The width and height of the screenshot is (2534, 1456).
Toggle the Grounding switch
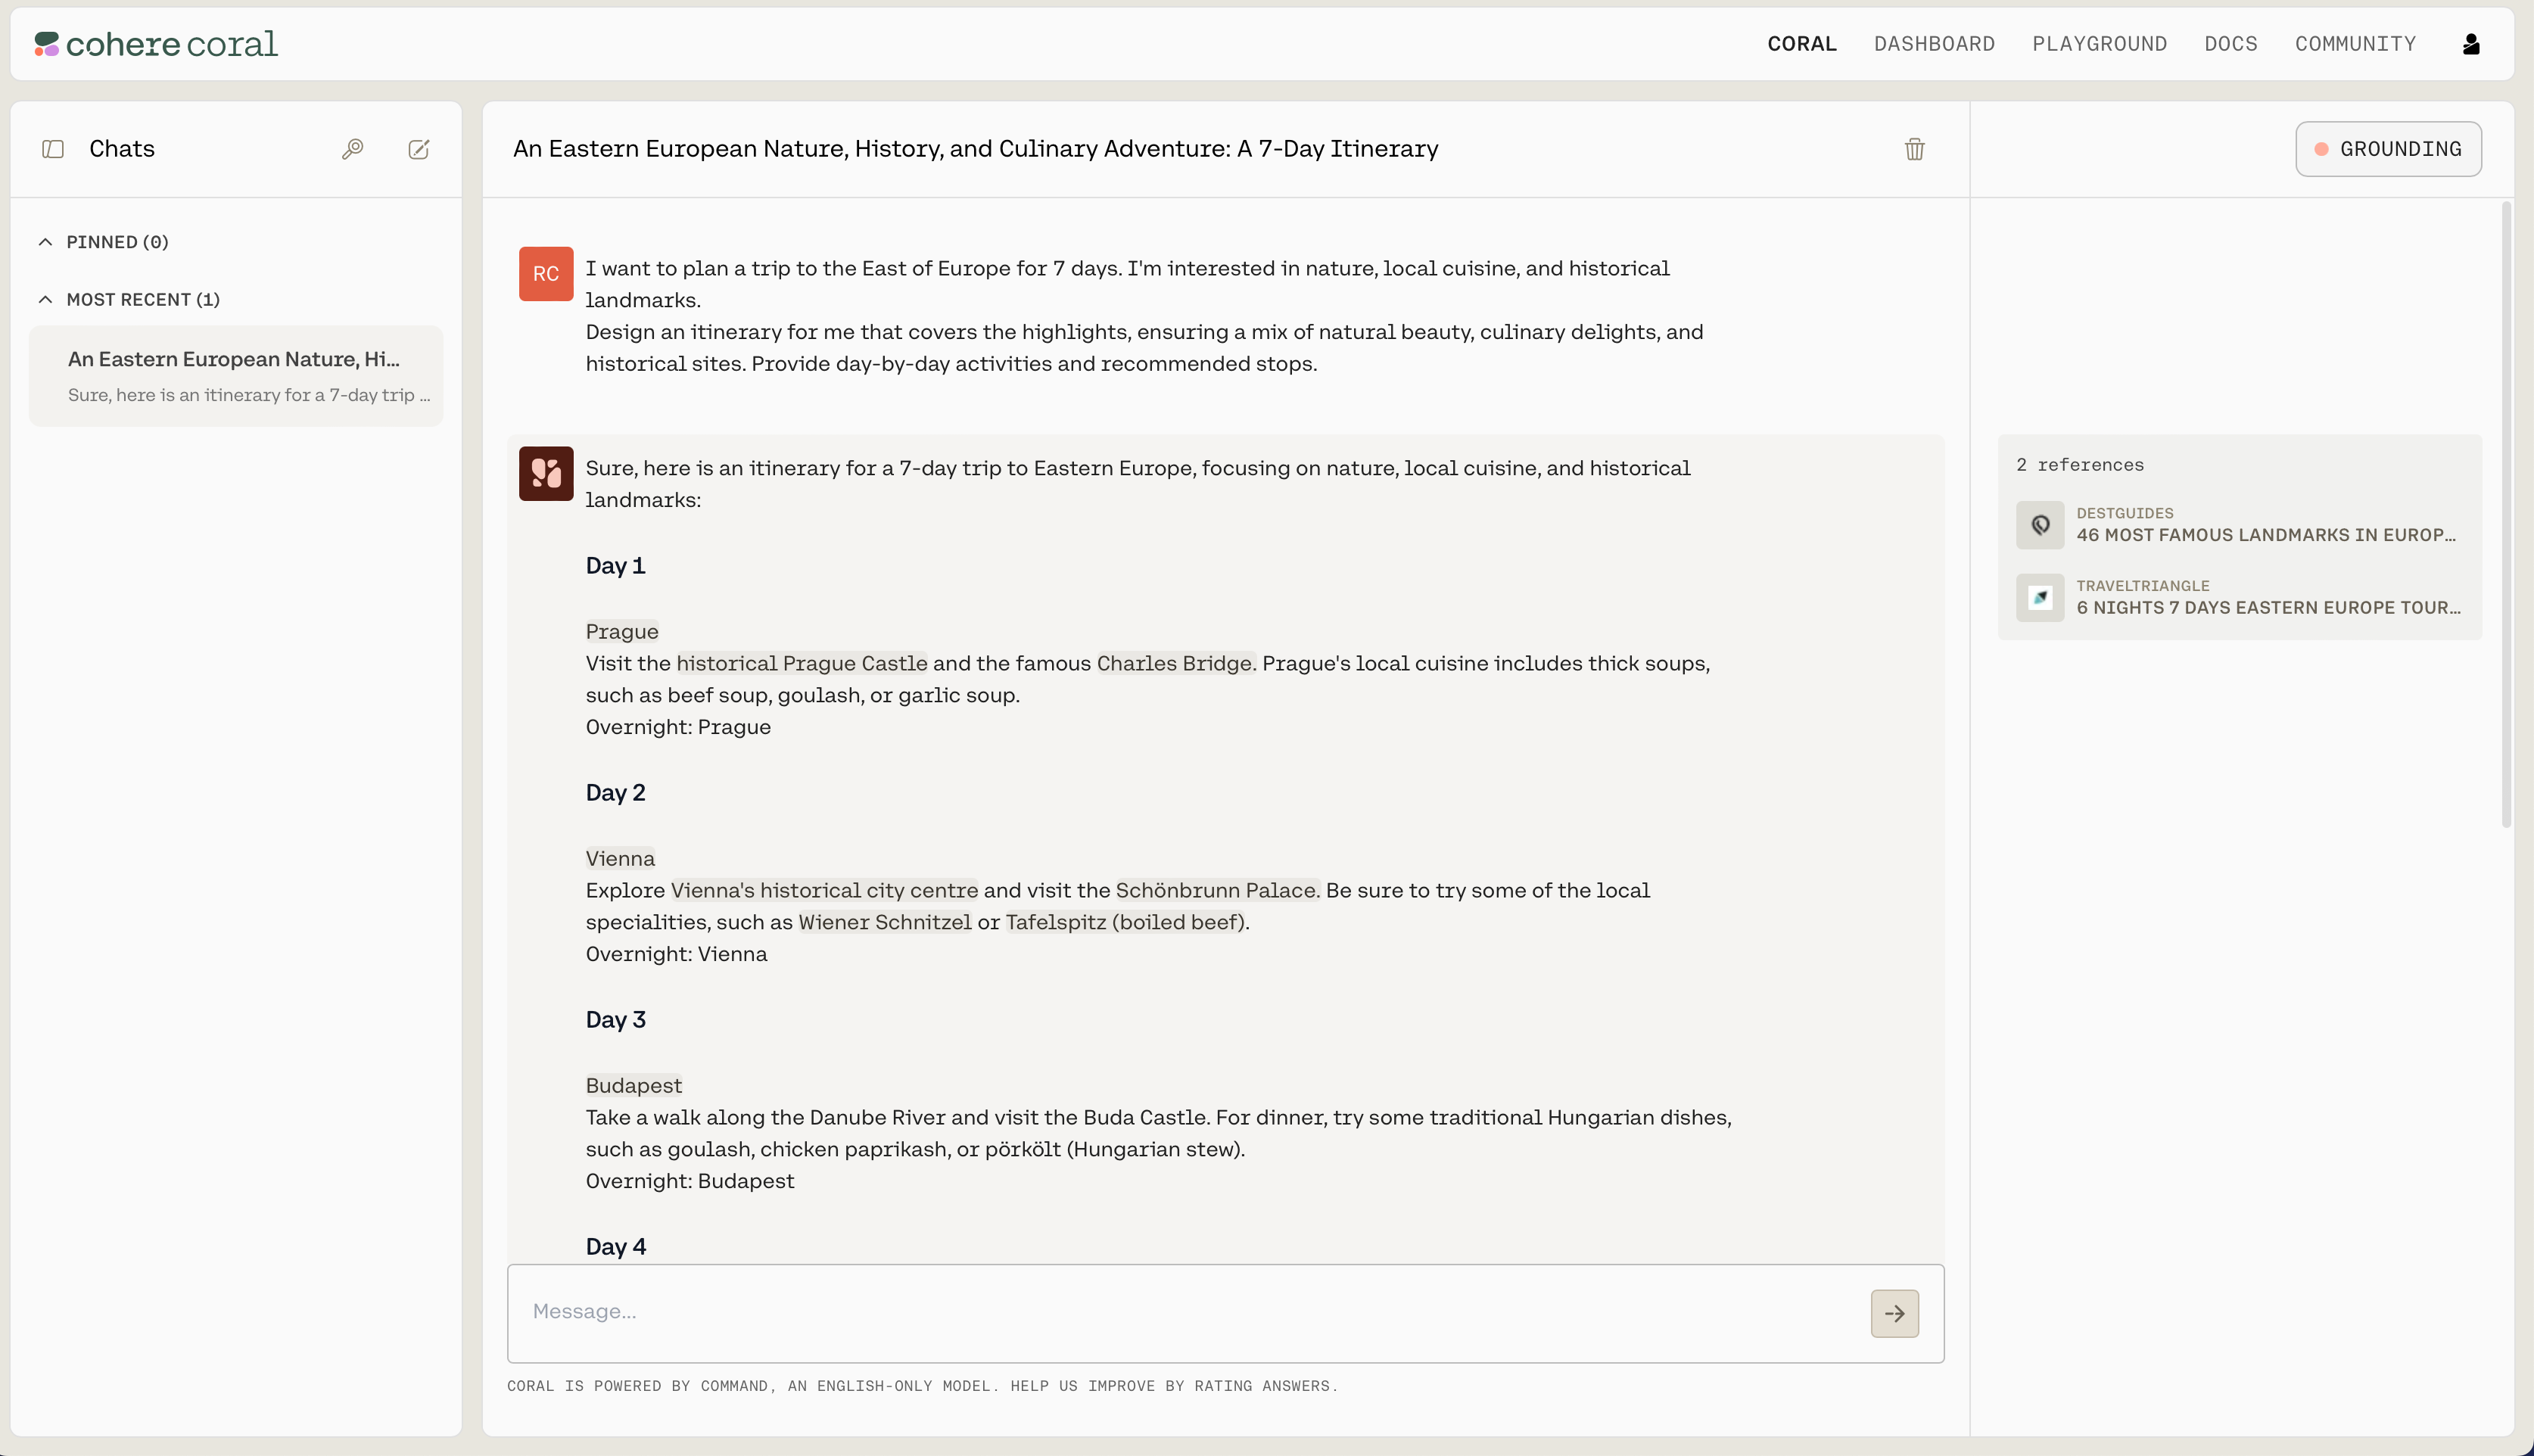point(2388,149)
